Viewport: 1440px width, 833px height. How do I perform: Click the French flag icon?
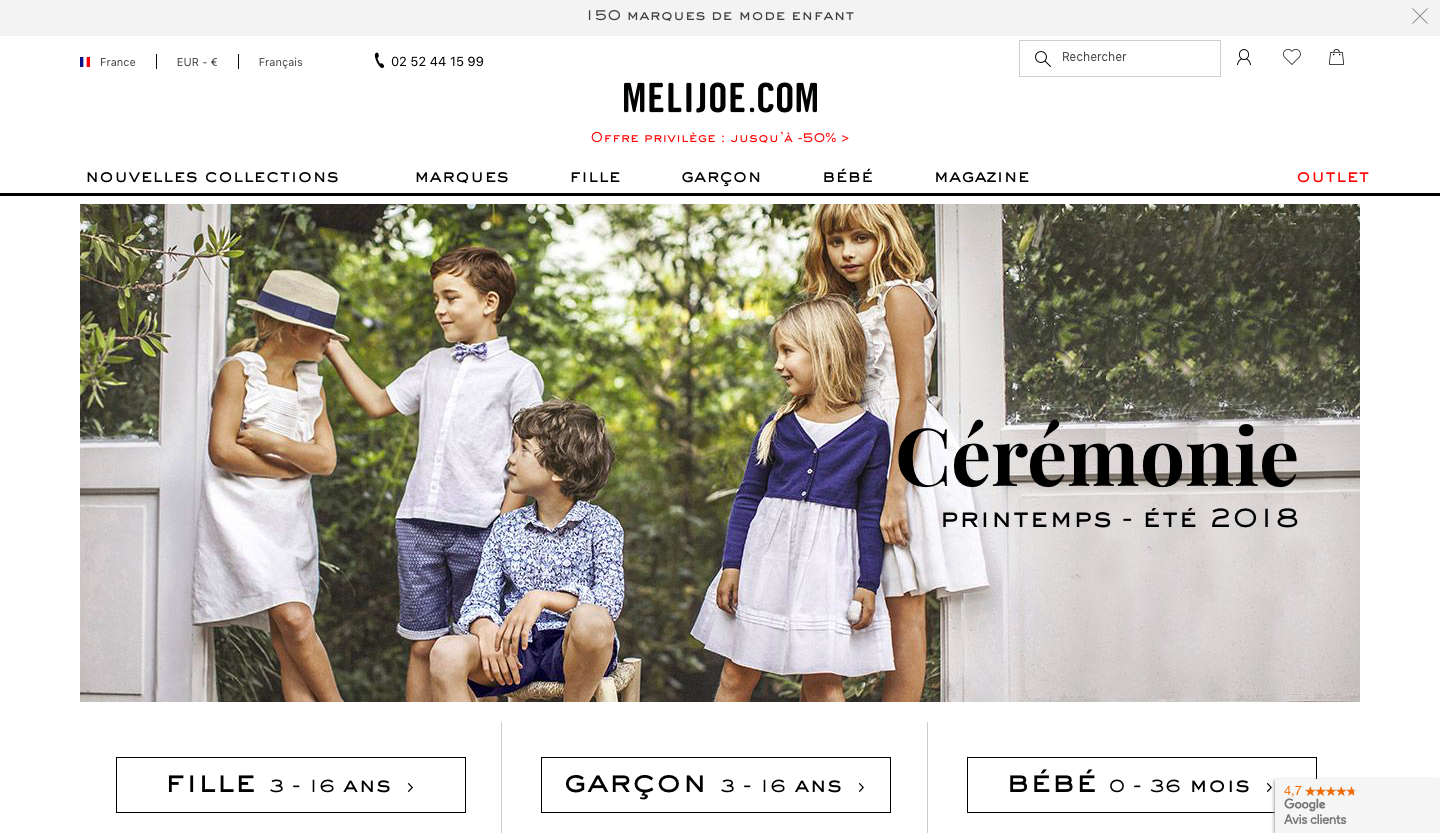tap(85, 62)
